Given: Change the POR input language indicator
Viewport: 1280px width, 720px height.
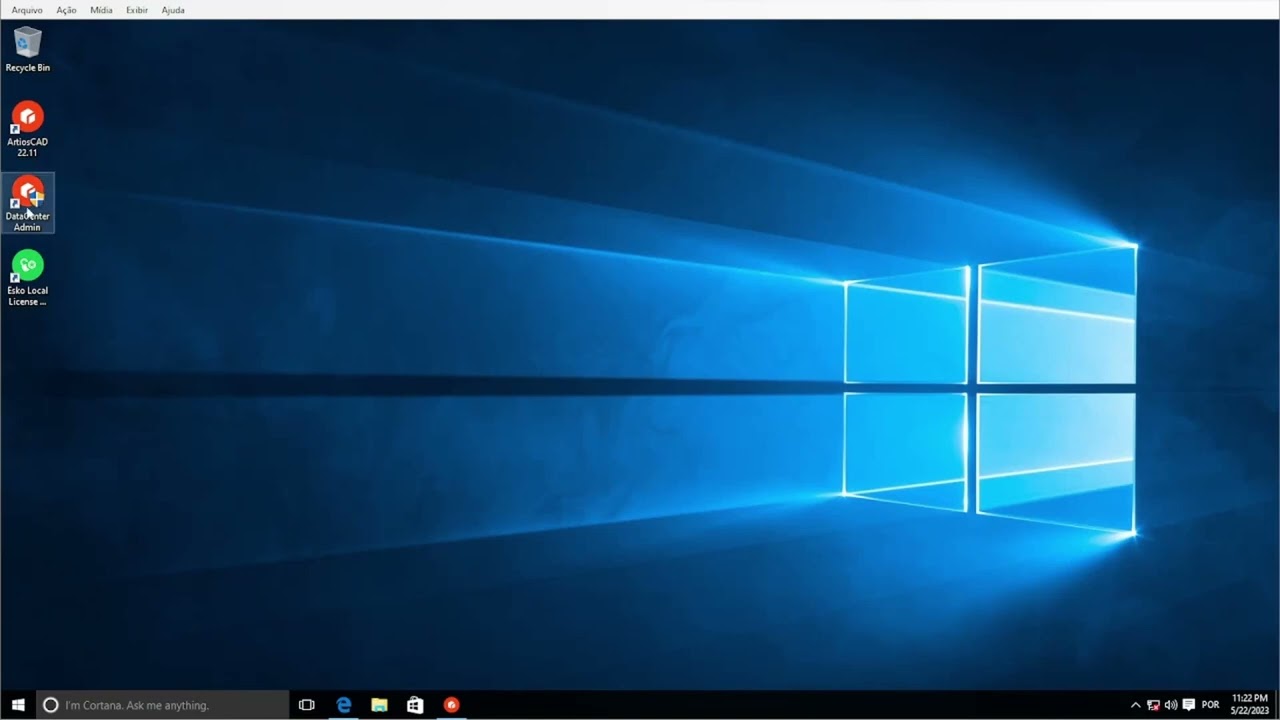Looking at the screenshot, I should (x=1210, y=705).
